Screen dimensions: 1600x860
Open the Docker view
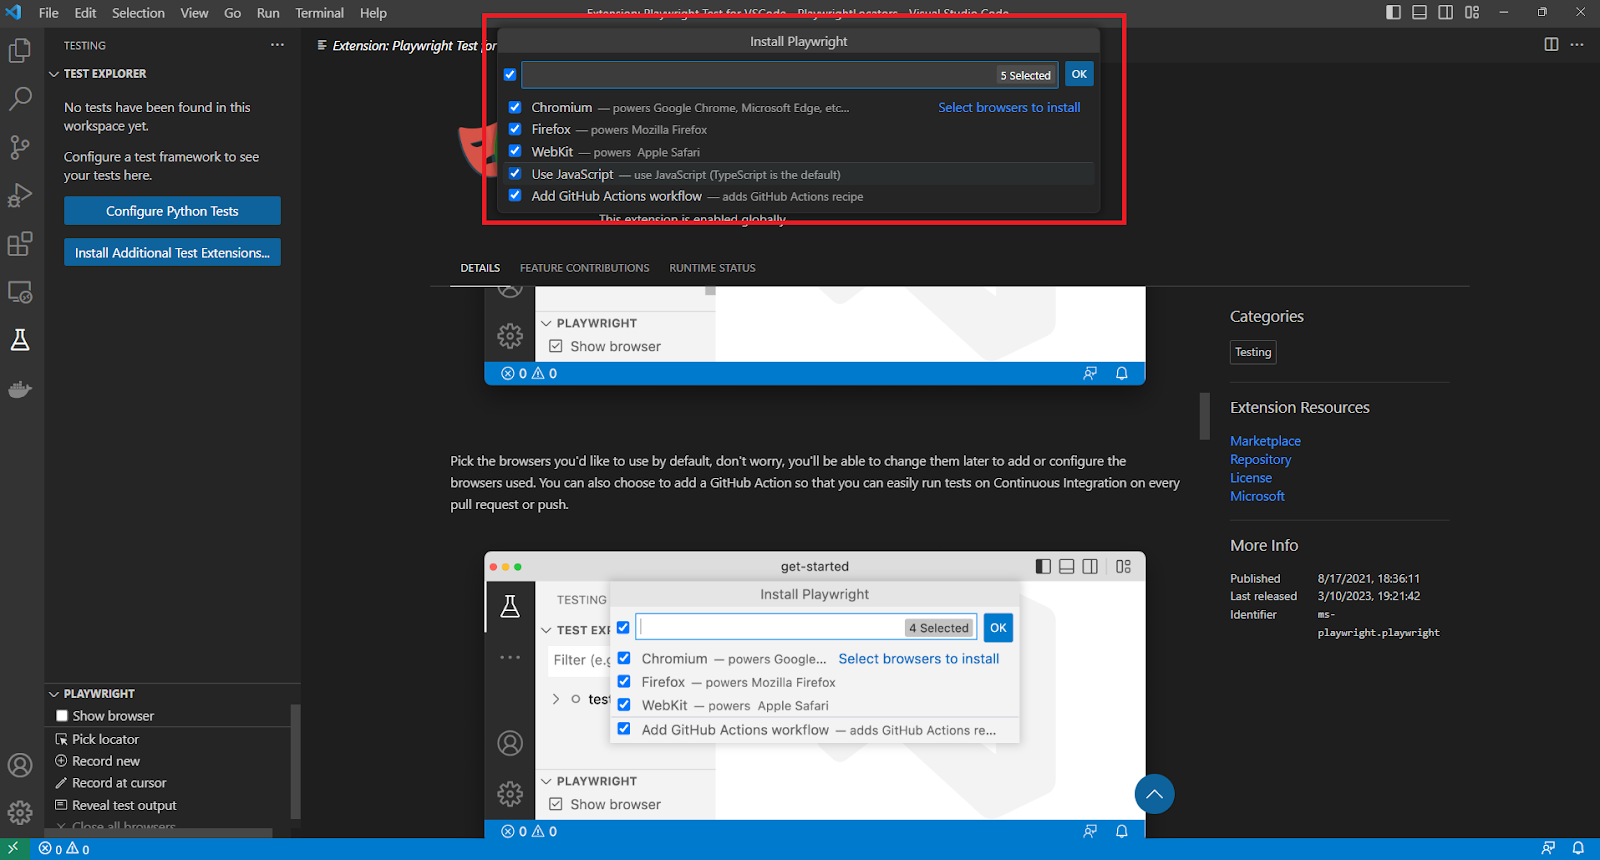pos(20,389)
